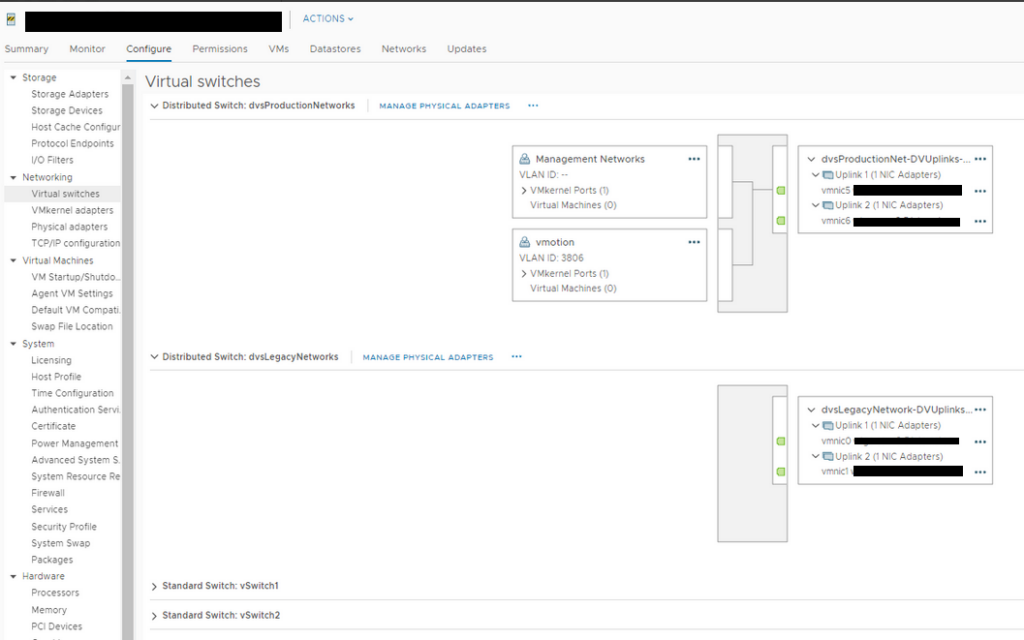Select Processors under Hardware
The width and height of the screenshot is (1024, 640).
55,593
